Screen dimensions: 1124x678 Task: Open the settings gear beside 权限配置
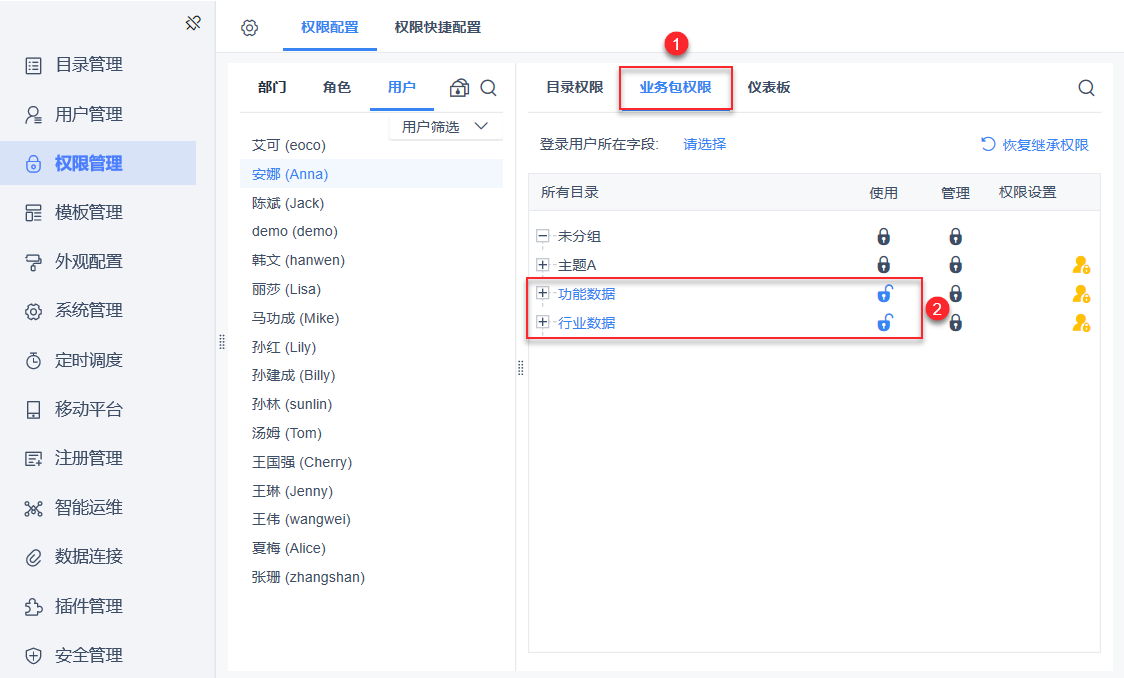point(250,28)
